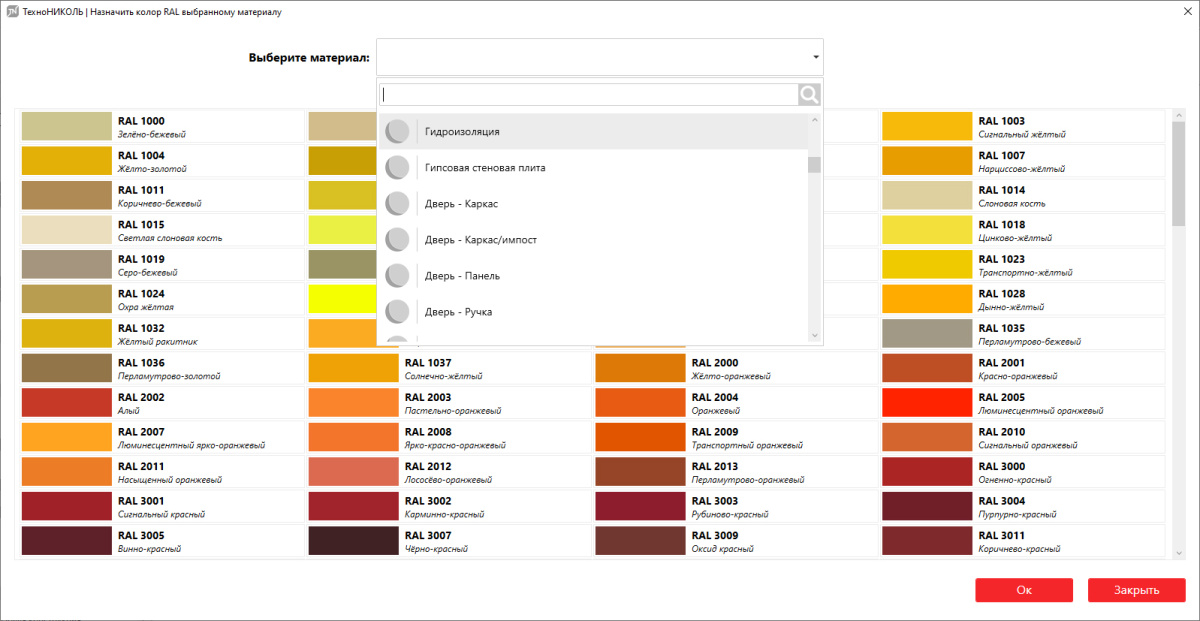Select the RAL 1003 Сигнальный жёлтый color
This screenshot has height=621, width=1200.
[x=926, y=127]
